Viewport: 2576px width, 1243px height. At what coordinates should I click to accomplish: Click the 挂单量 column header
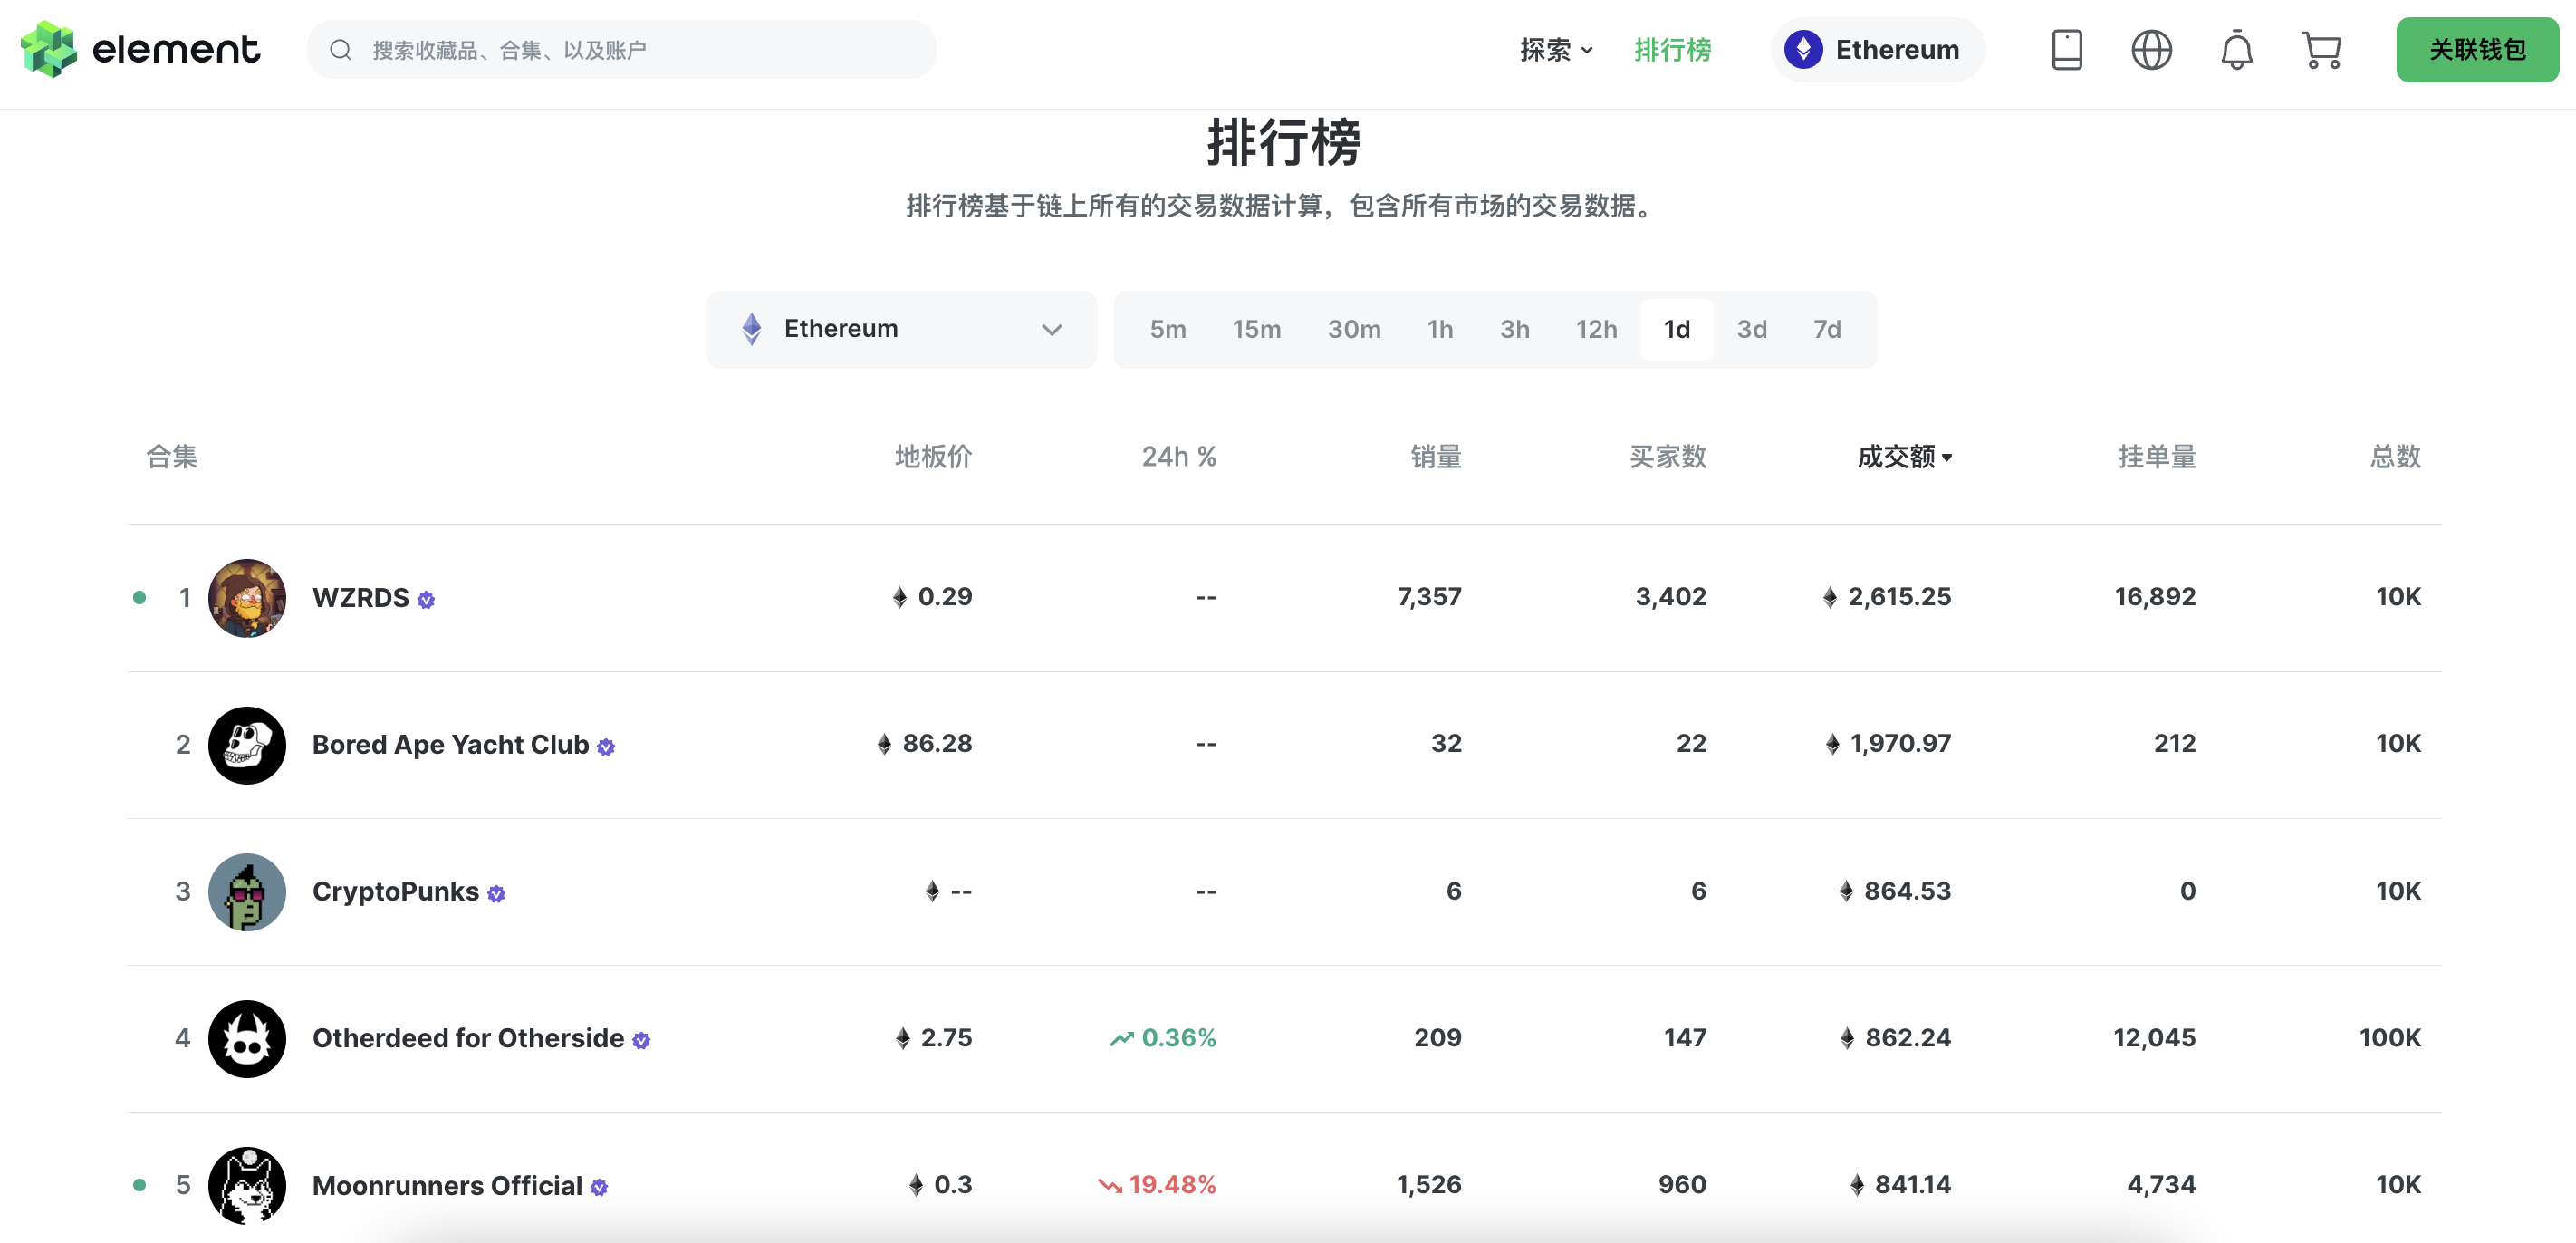(2157, 457)
